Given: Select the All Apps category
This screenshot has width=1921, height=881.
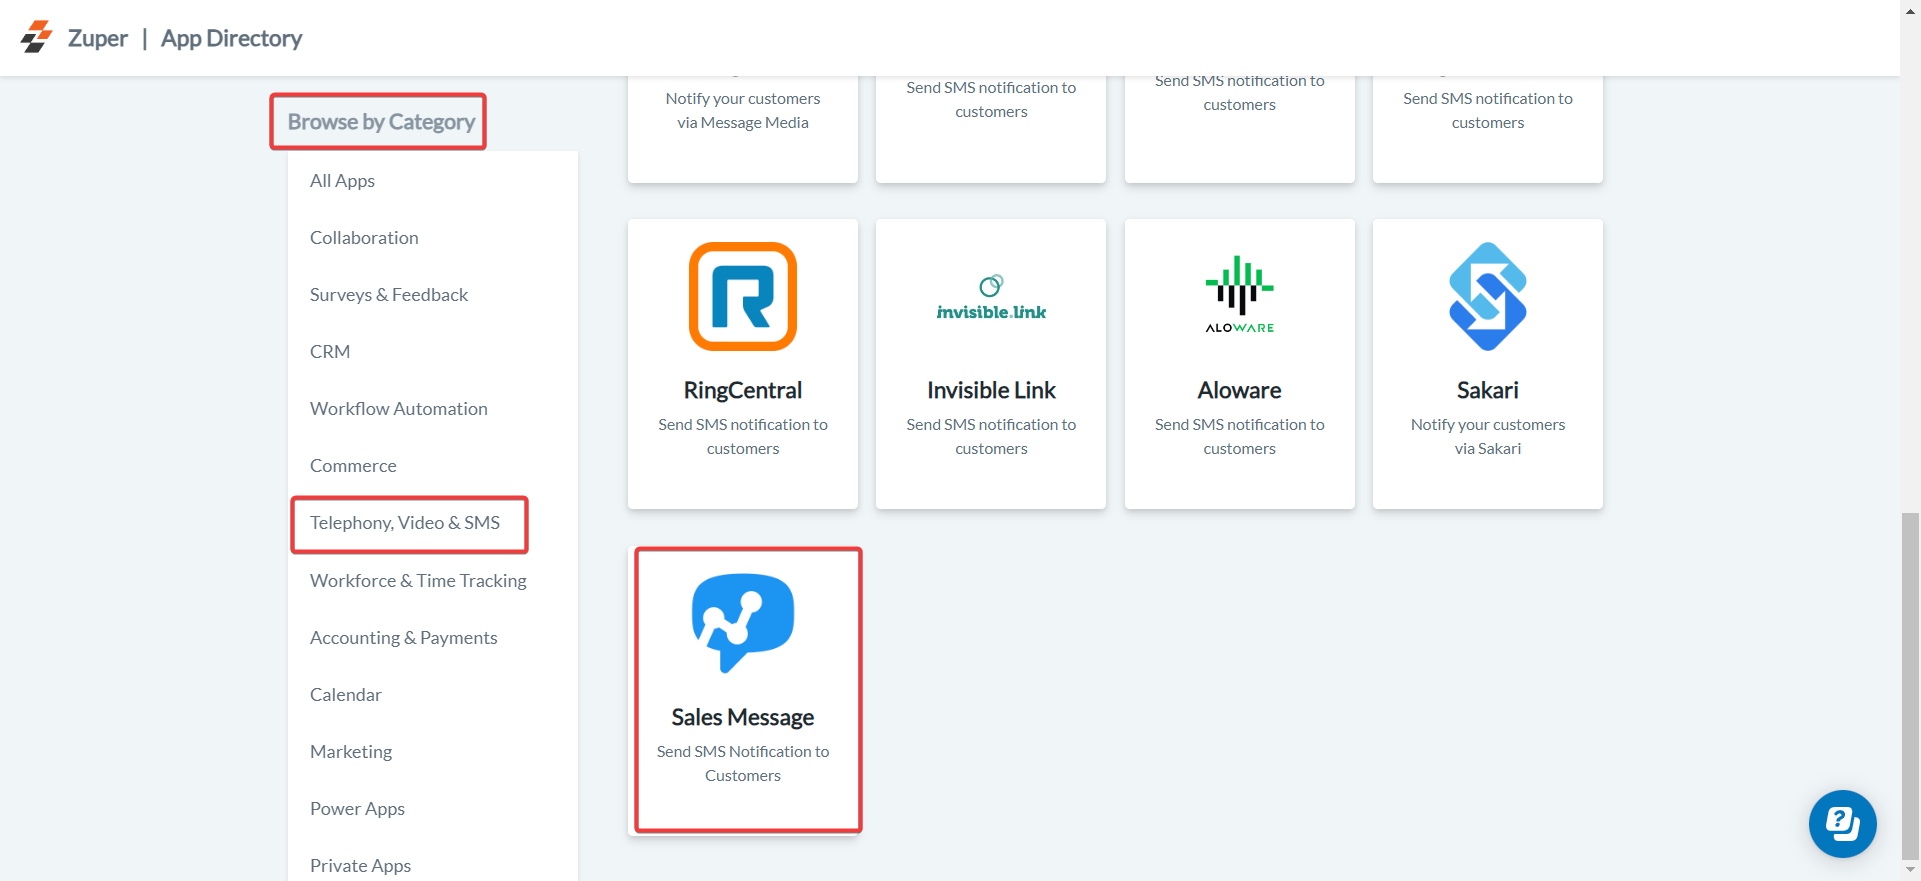Looking at the screenshot, I should (x=342, y=181).
